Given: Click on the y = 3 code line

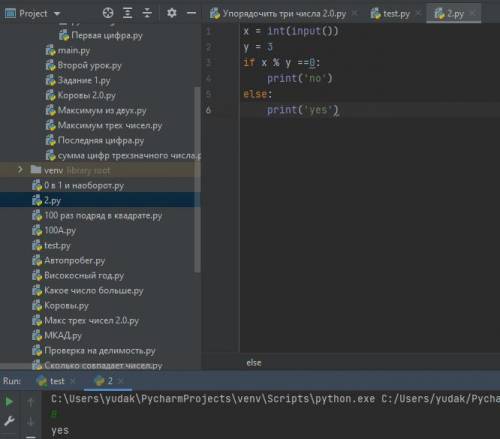Looking at the screenshot, I should 258,47.
